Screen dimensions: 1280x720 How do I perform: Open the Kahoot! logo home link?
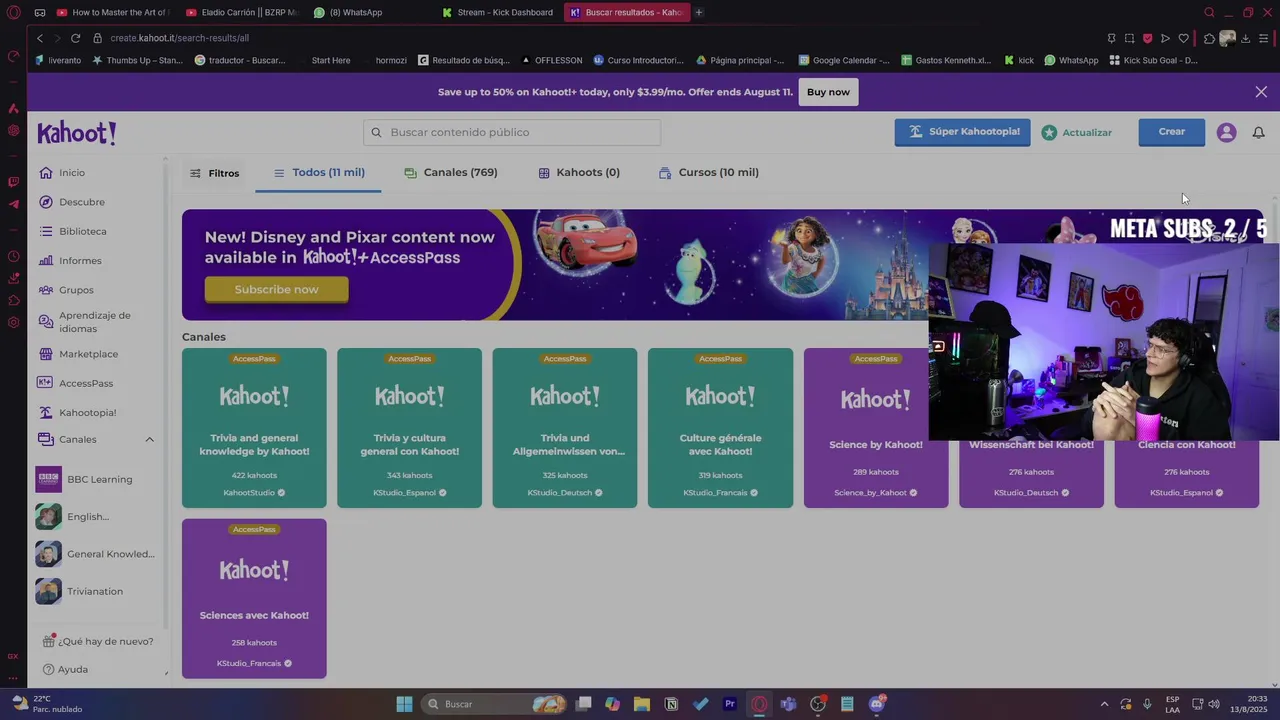[77, 132]
